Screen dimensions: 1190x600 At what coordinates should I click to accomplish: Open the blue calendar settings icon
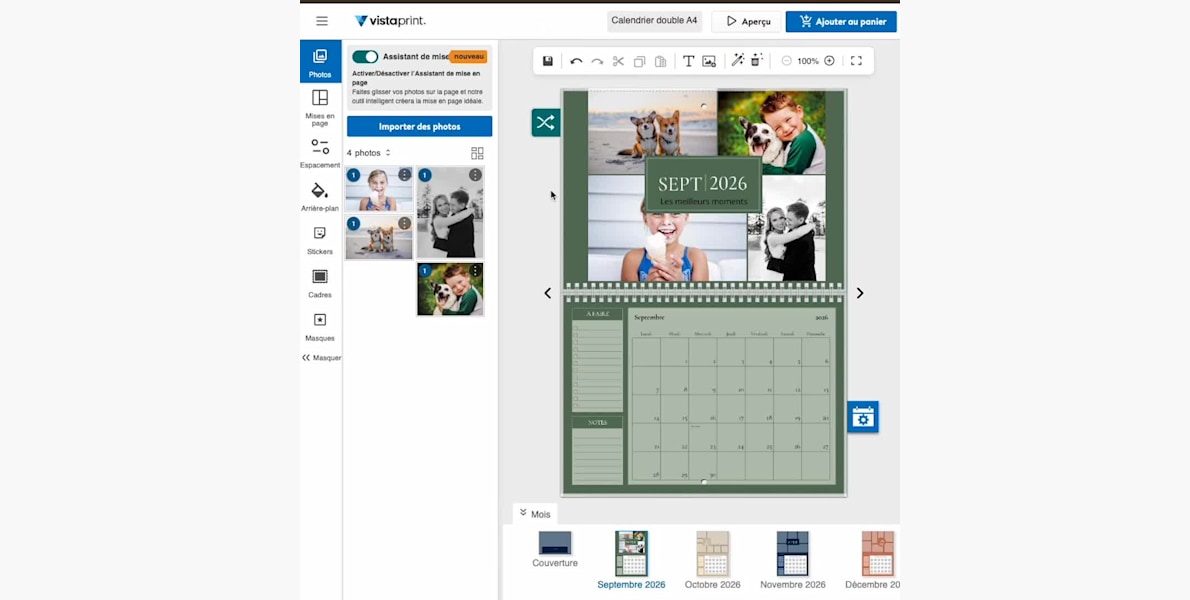coord(863,417)
